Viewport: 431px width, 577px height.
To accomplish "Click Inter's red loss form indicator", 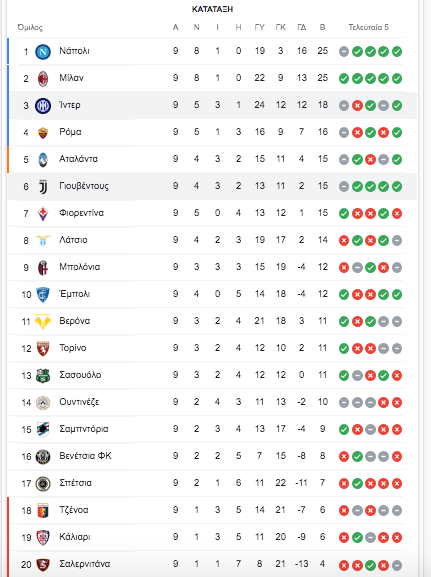I will [x=357, y=106].
